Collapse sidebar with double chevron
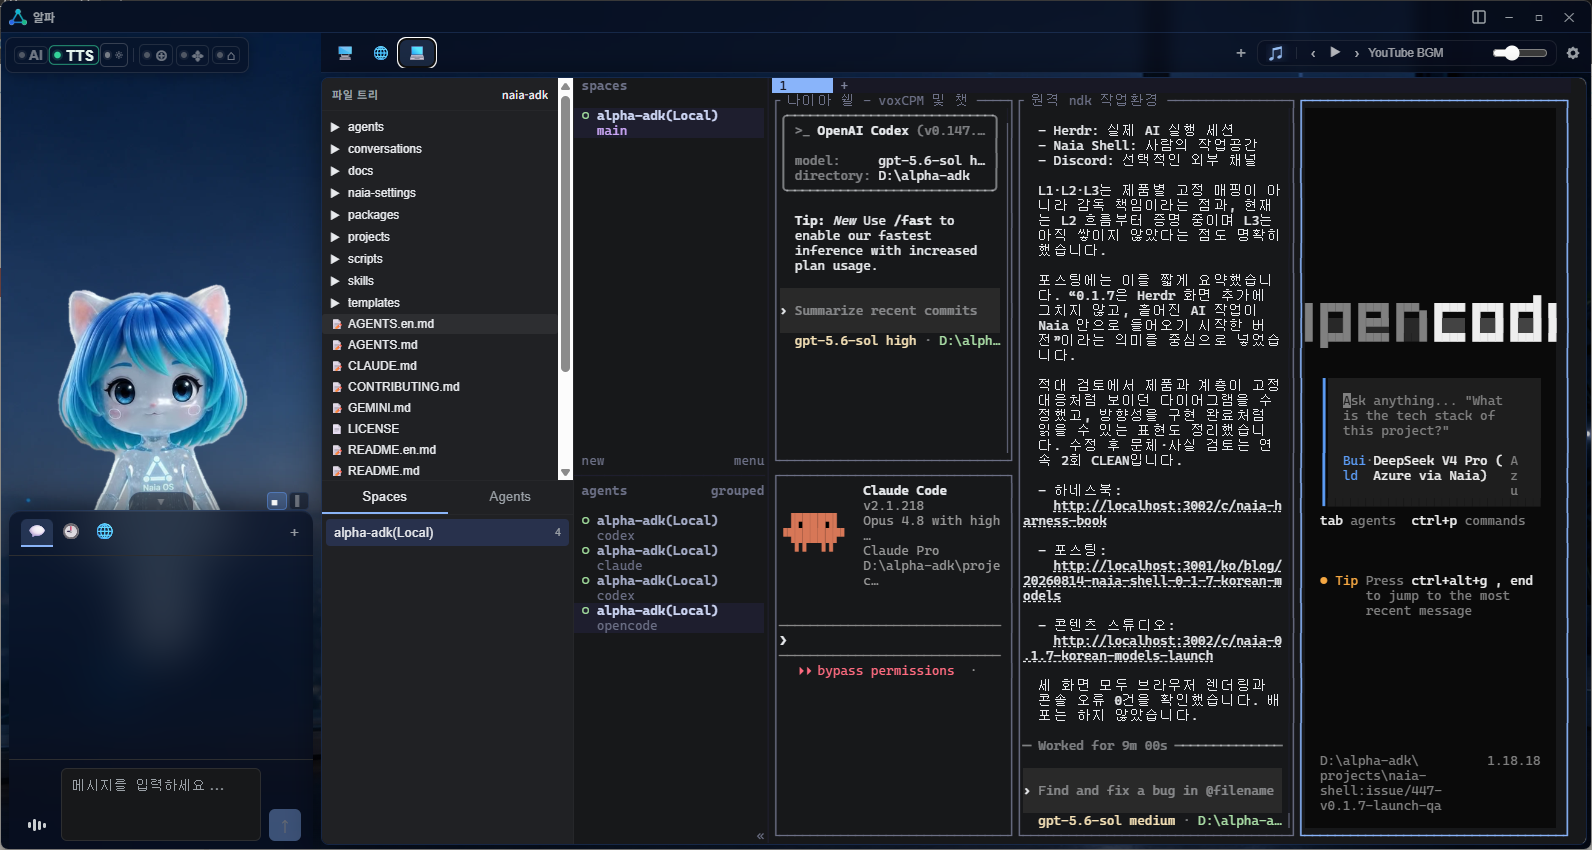The height and width of the screenshot is (850, 1592). point(760,836)
